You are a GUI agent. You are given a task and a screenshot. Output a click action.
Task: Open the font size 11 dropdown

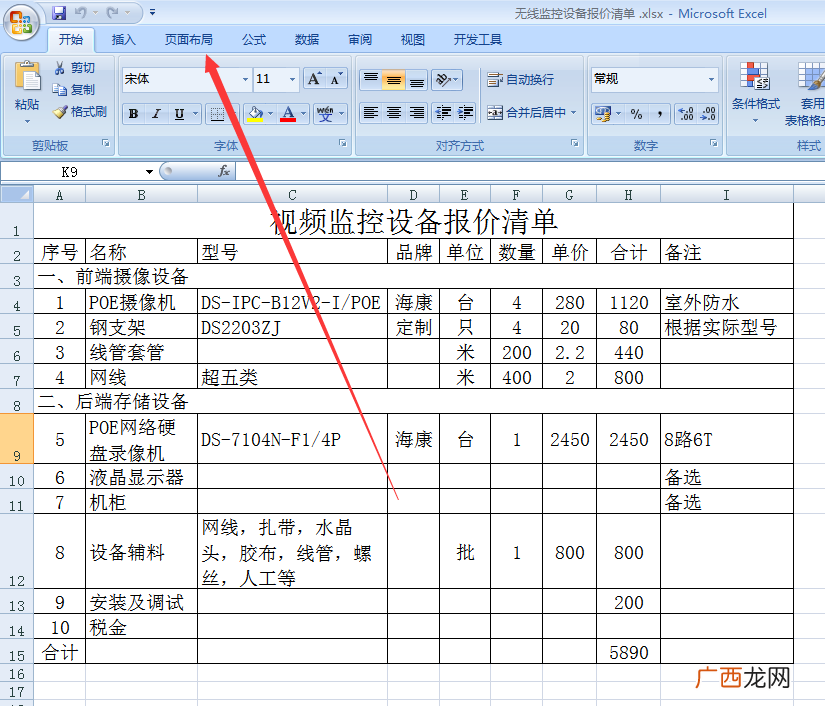coord(292,79)
